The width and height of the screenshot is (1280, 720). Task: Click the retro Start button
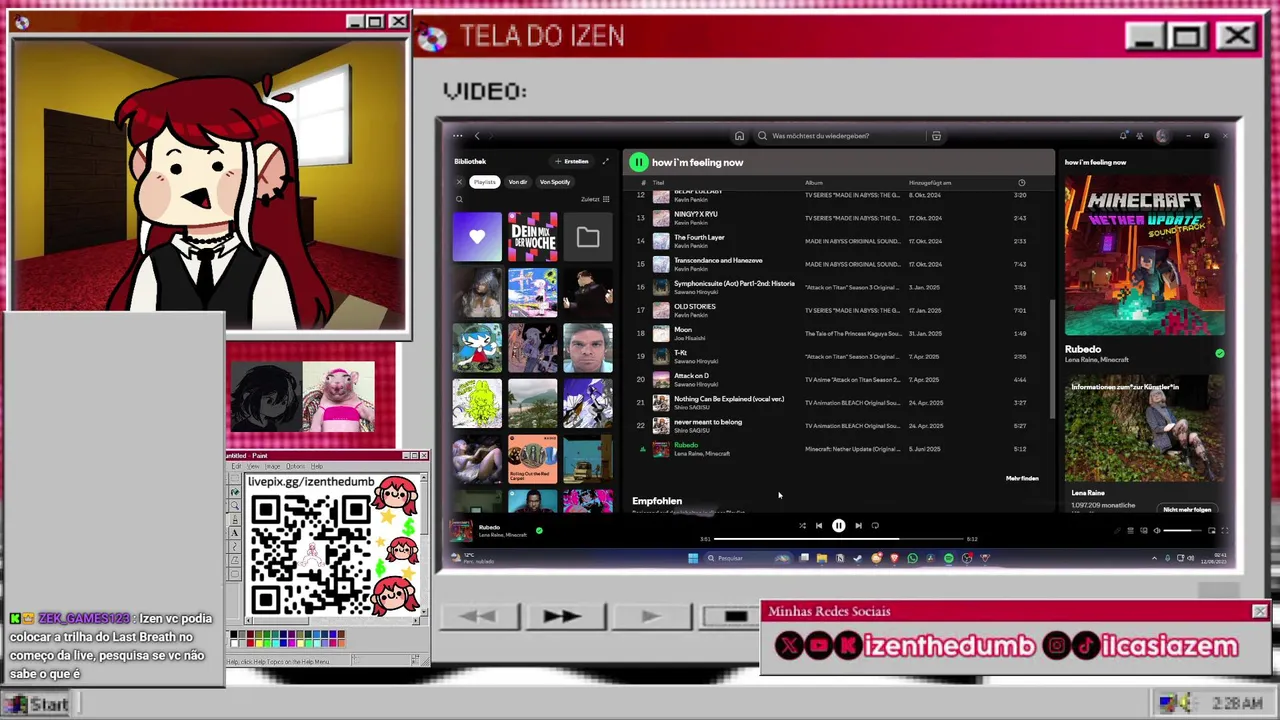(x=36, y=704)
